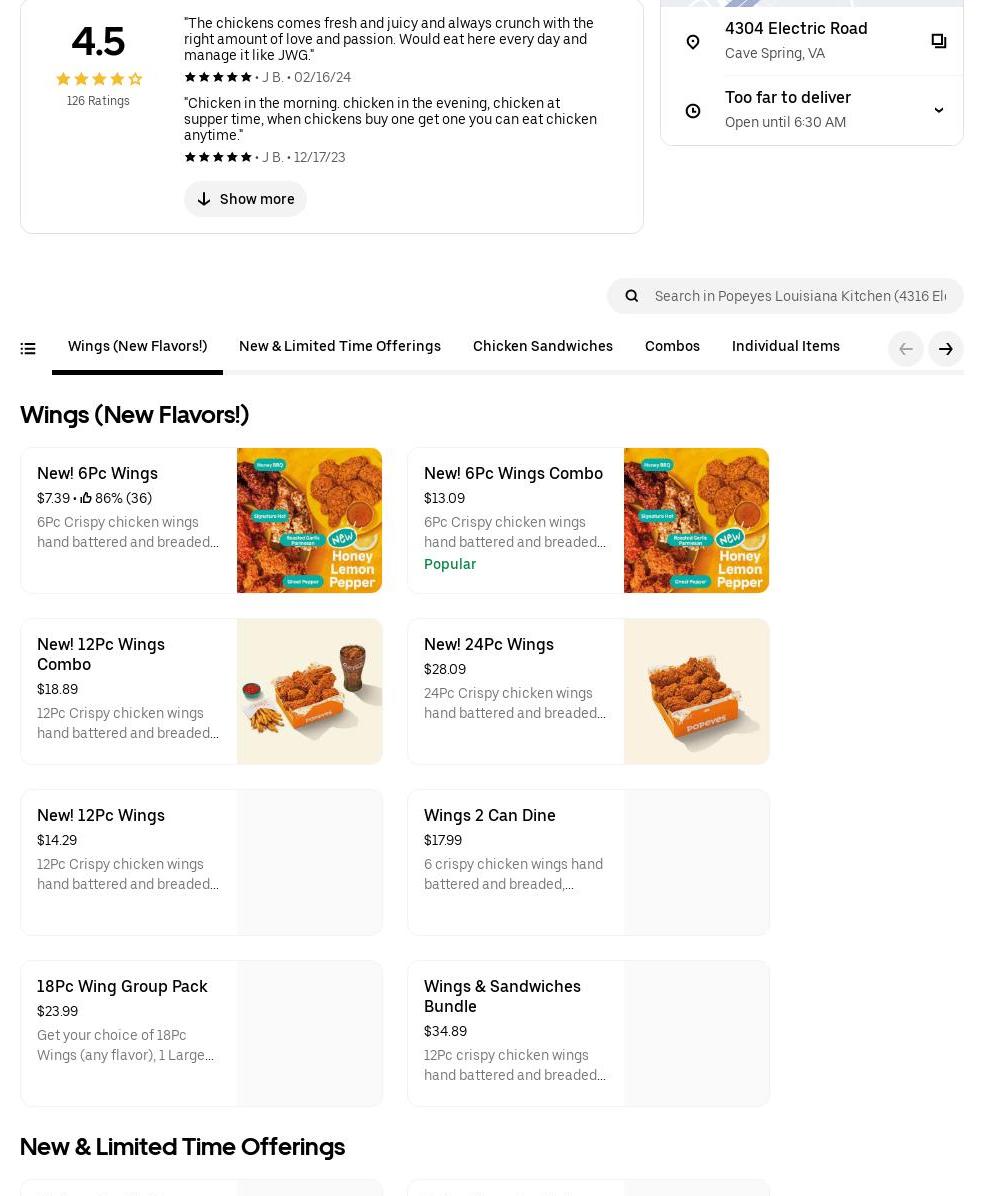Click the copy address icon

coord(938,41)
